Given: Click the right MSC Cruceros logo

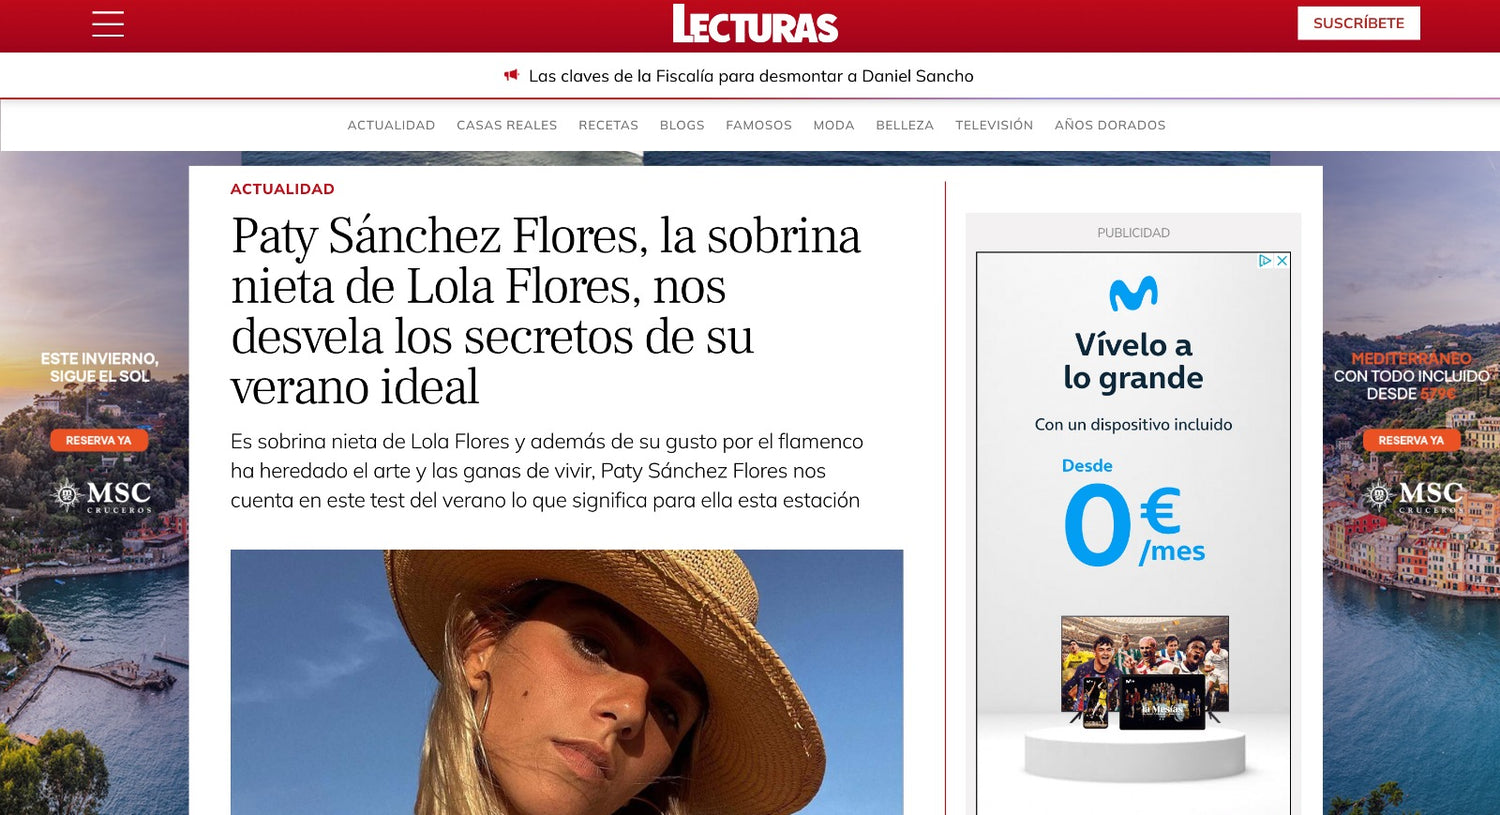Looking at the screenshot, I should click(x=1415, y=495).
